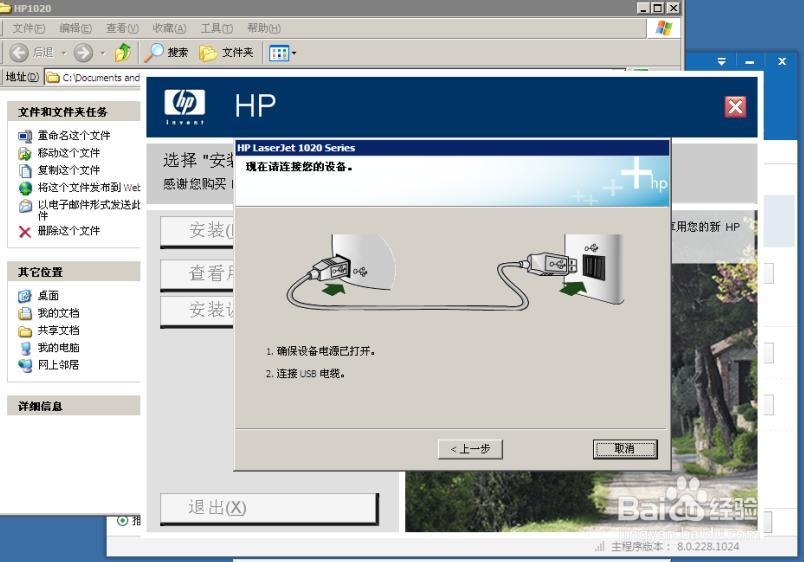Click the Views icon in Explorer toolbar
Screen dimensions: 804x562
point(279,53)
